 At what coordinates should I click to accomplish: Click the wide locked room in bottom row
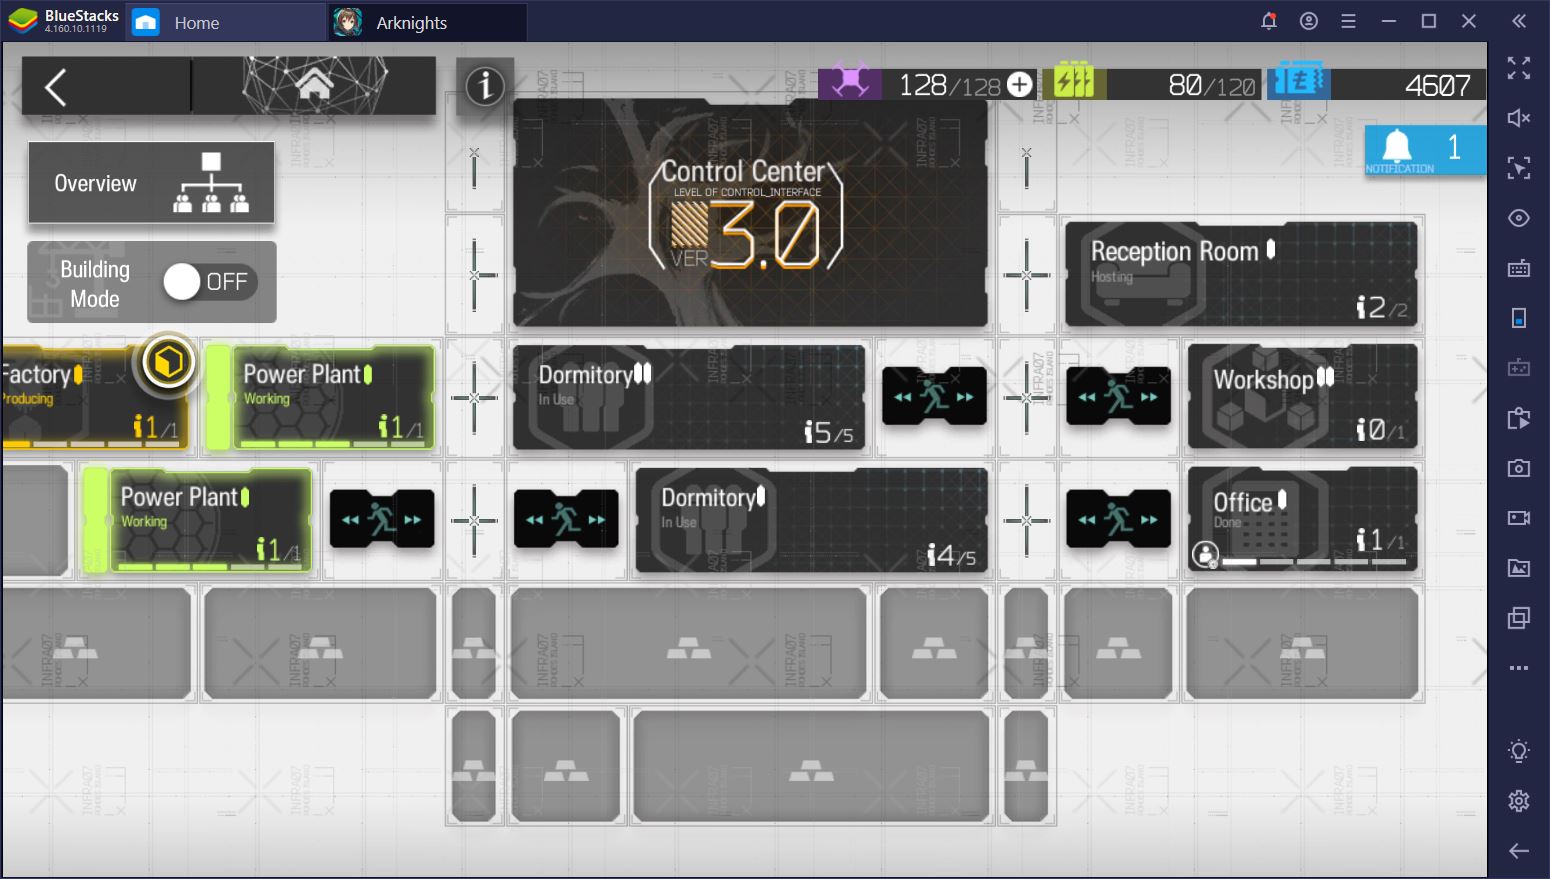click(811, 766)
